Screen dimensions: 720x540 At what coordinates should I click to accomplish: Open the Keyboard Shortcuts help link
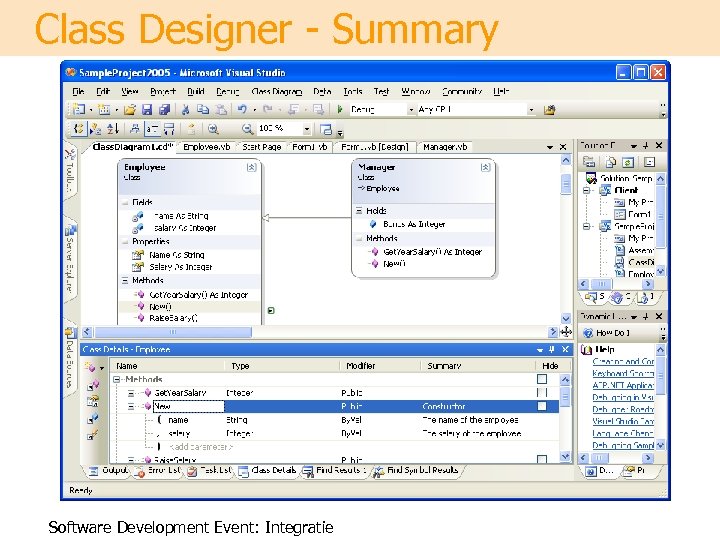[623, 373]
